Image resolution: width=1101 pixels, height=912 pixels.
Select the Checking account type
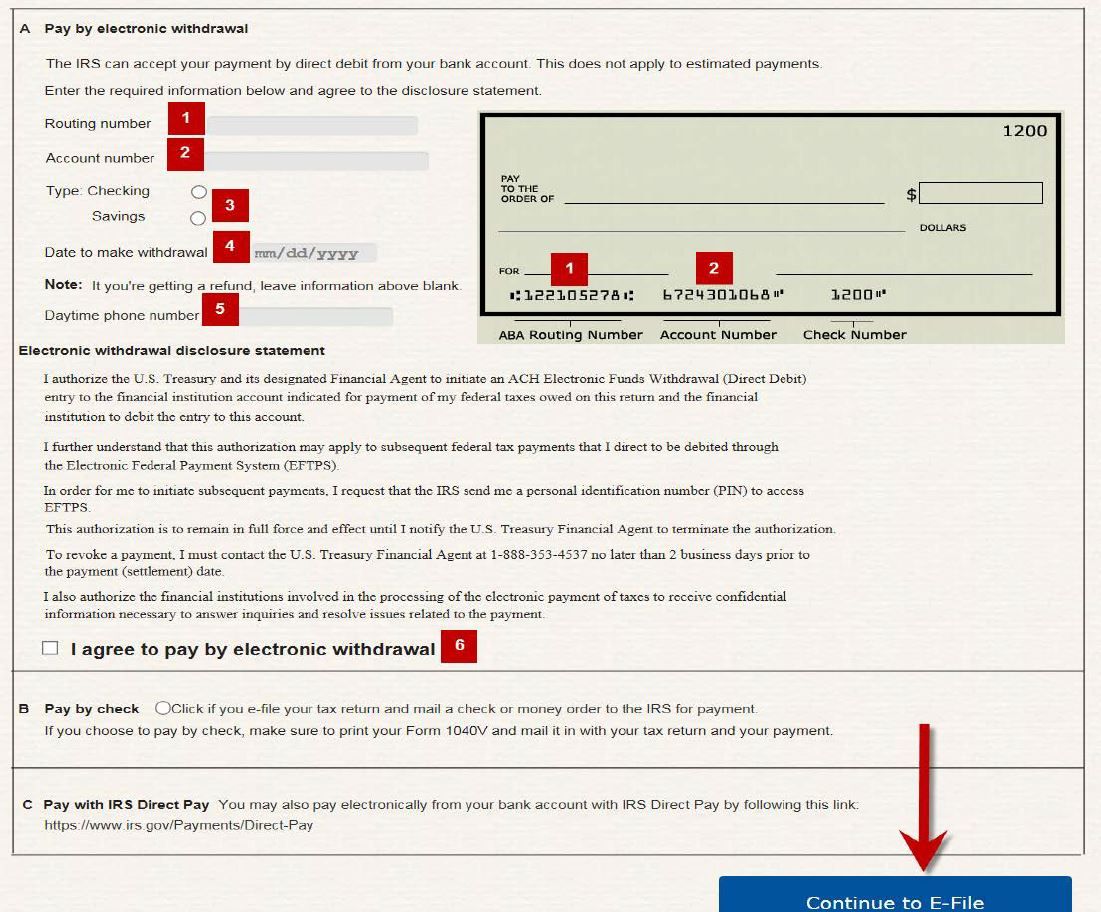(x=199, y=191)
